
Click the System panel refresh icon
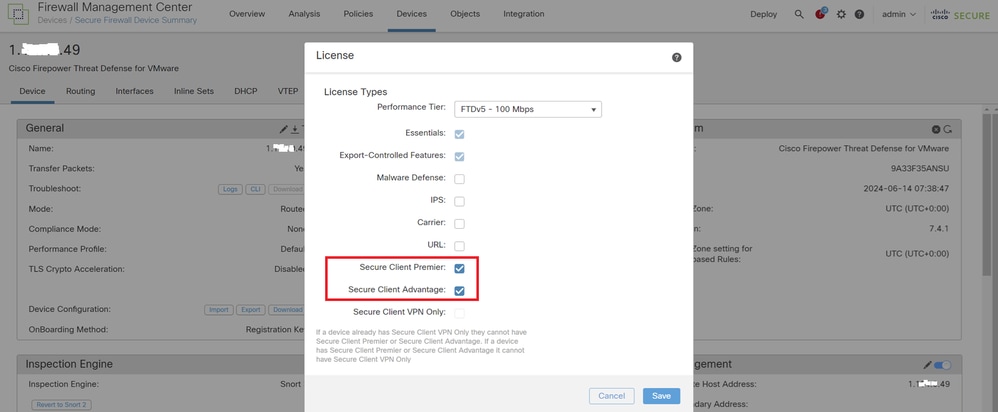(x=948, y=129)
